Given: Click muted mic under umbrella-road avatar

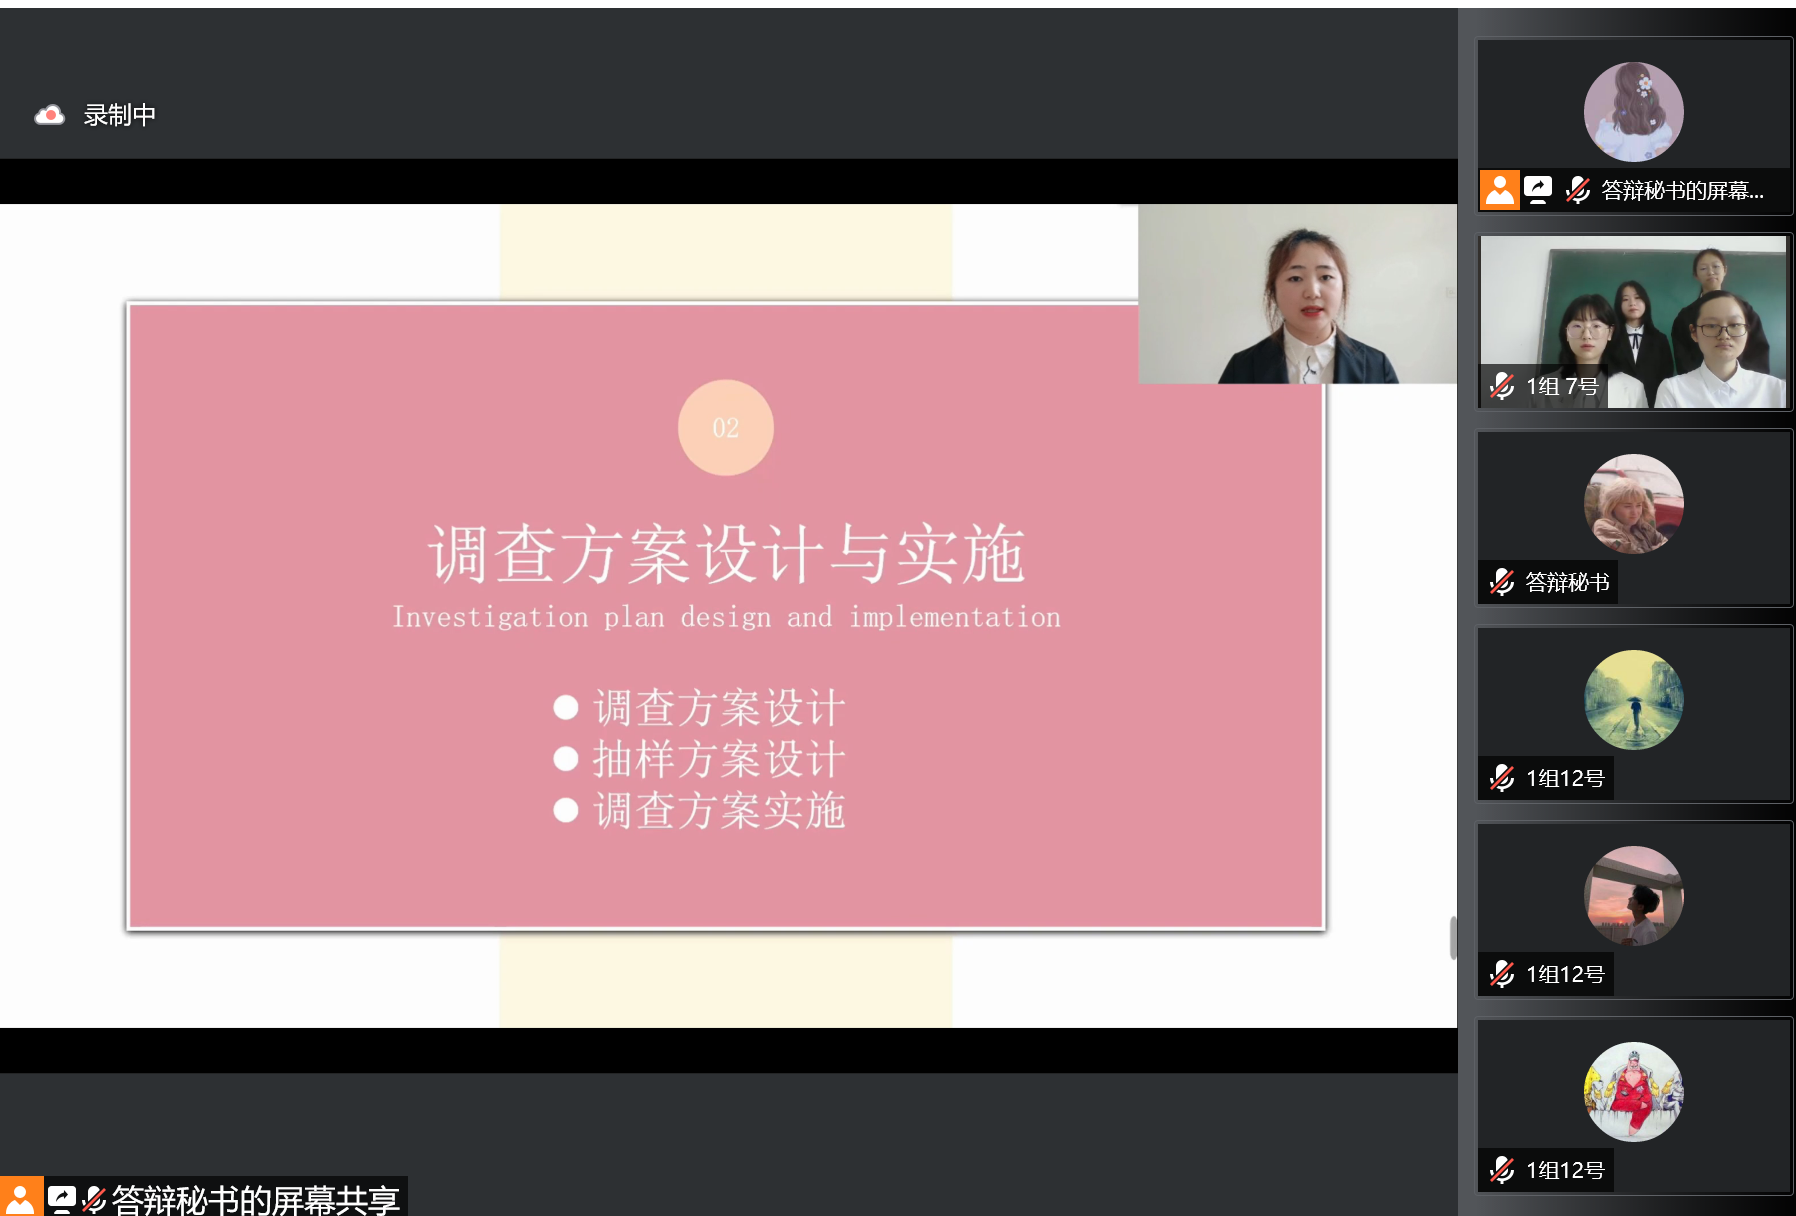Looking at the screenshot, I should (1501, 778).
